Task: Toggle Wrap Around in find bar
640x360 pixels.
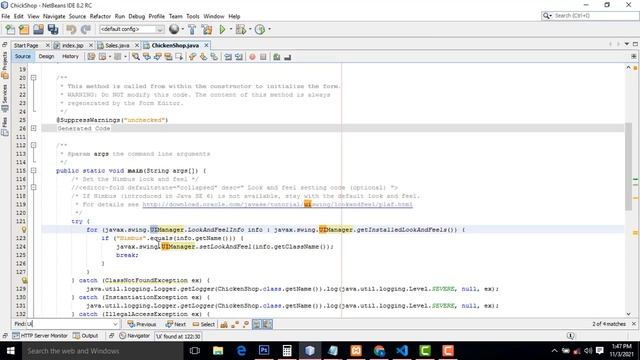Action: (x=267, y=324)
